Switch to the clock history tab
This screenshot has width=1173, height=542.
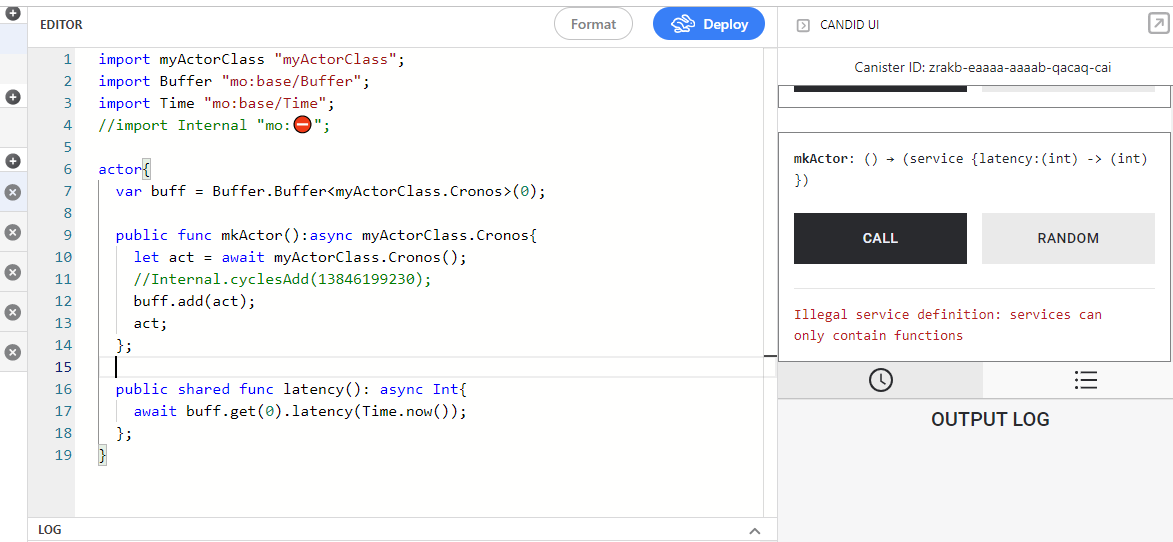click(x=880, y=380)
